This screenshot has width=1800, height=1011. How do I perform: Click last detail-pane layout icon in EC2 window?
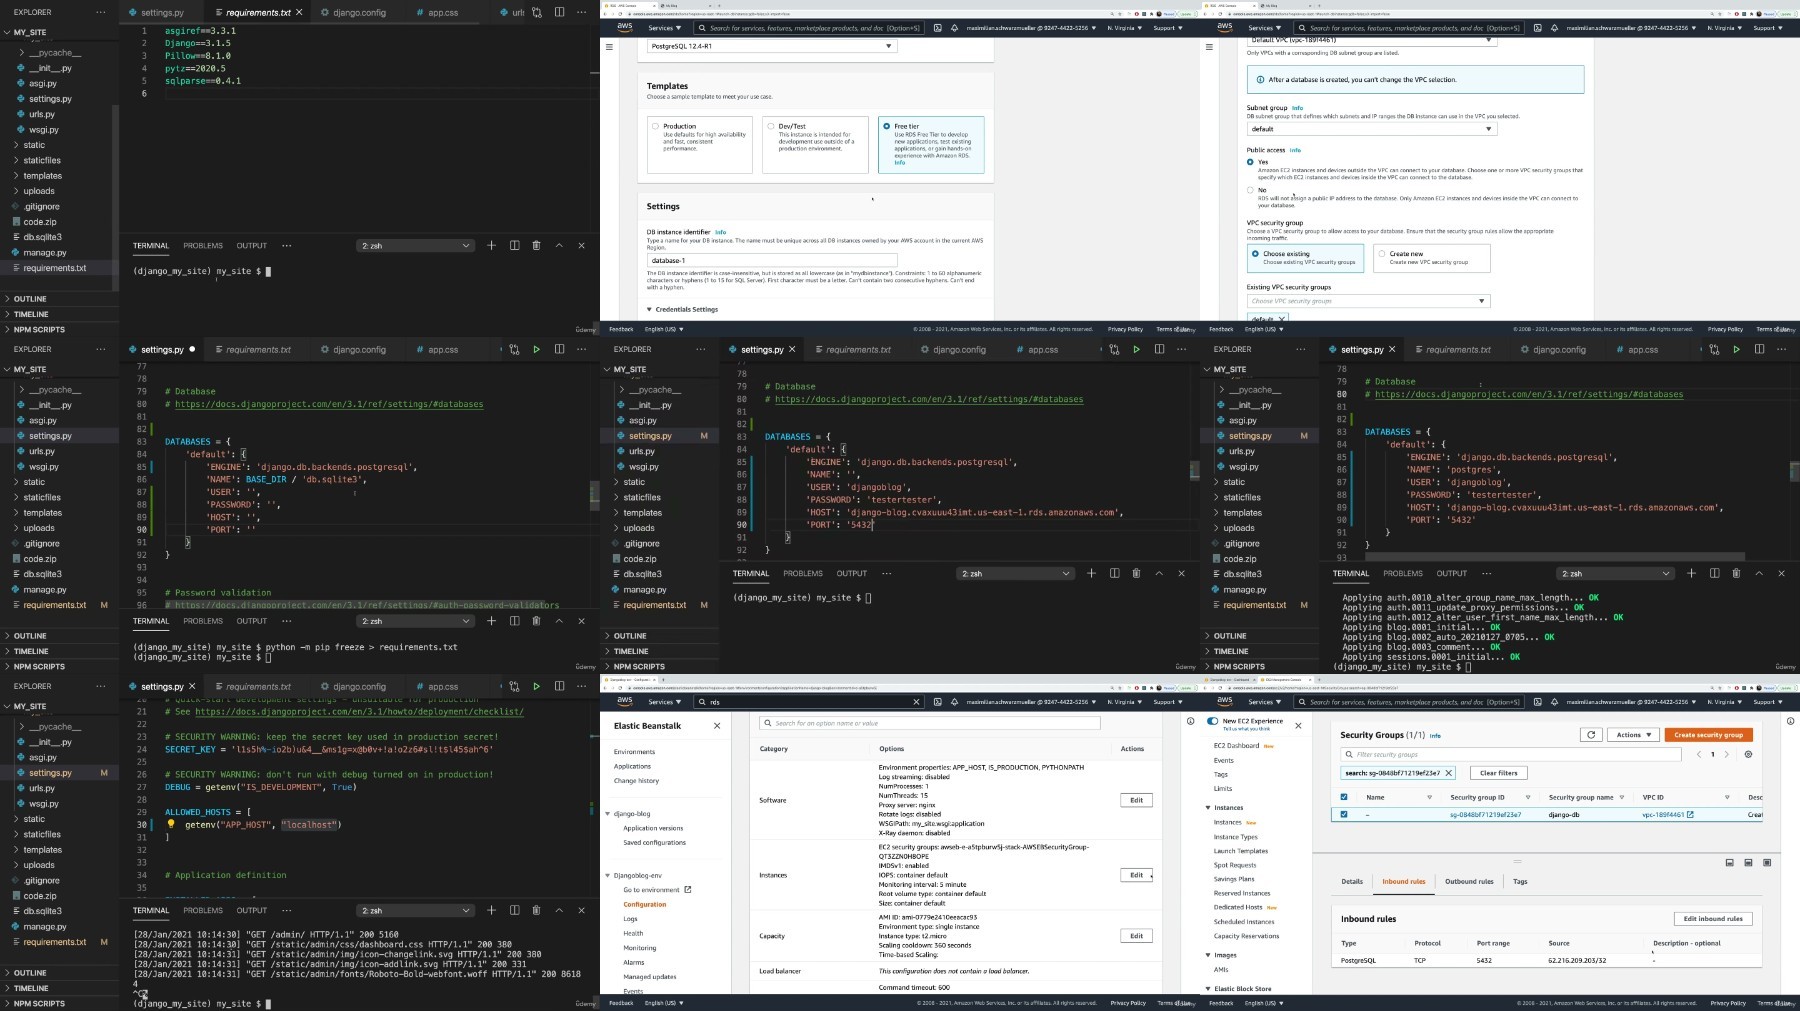(x=1767, y=862)
